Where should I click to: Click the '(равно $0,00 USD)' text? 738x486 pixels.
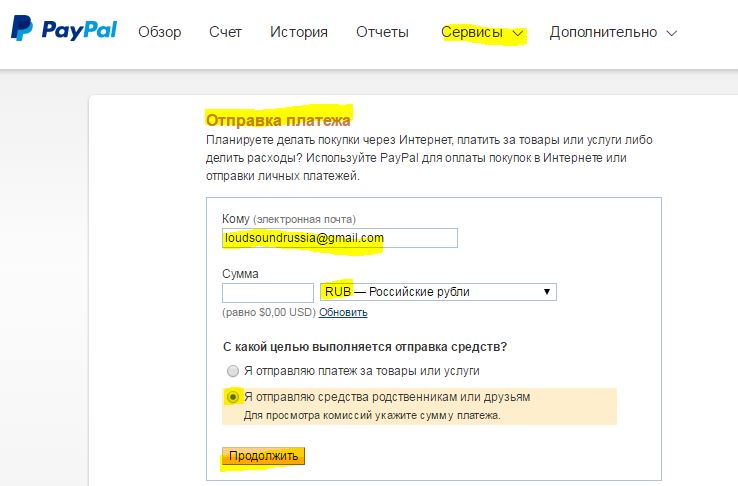pos(269,312)
